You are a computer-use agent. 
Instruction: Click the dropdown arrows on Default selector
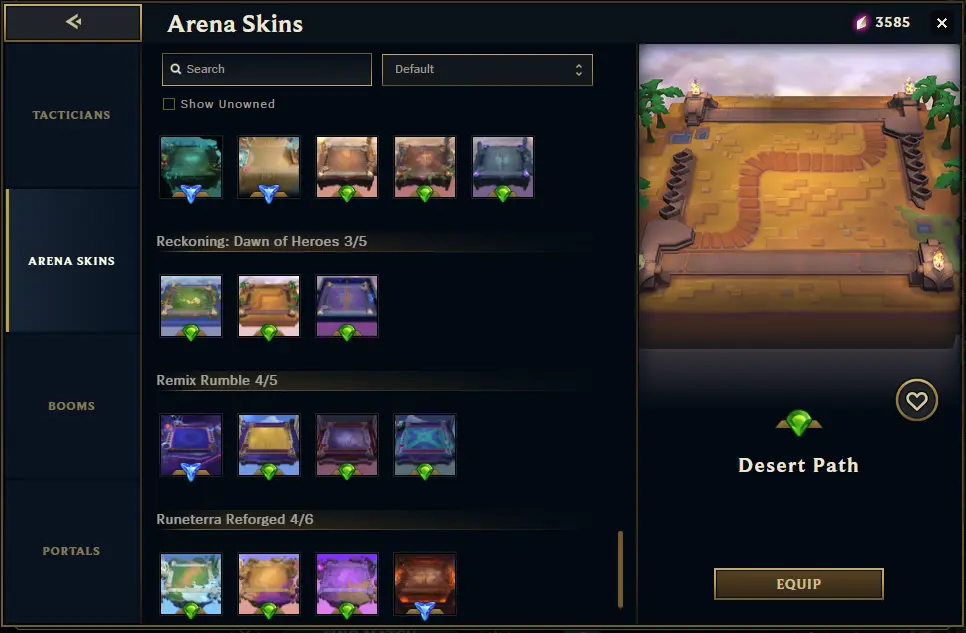pos(578,70)
